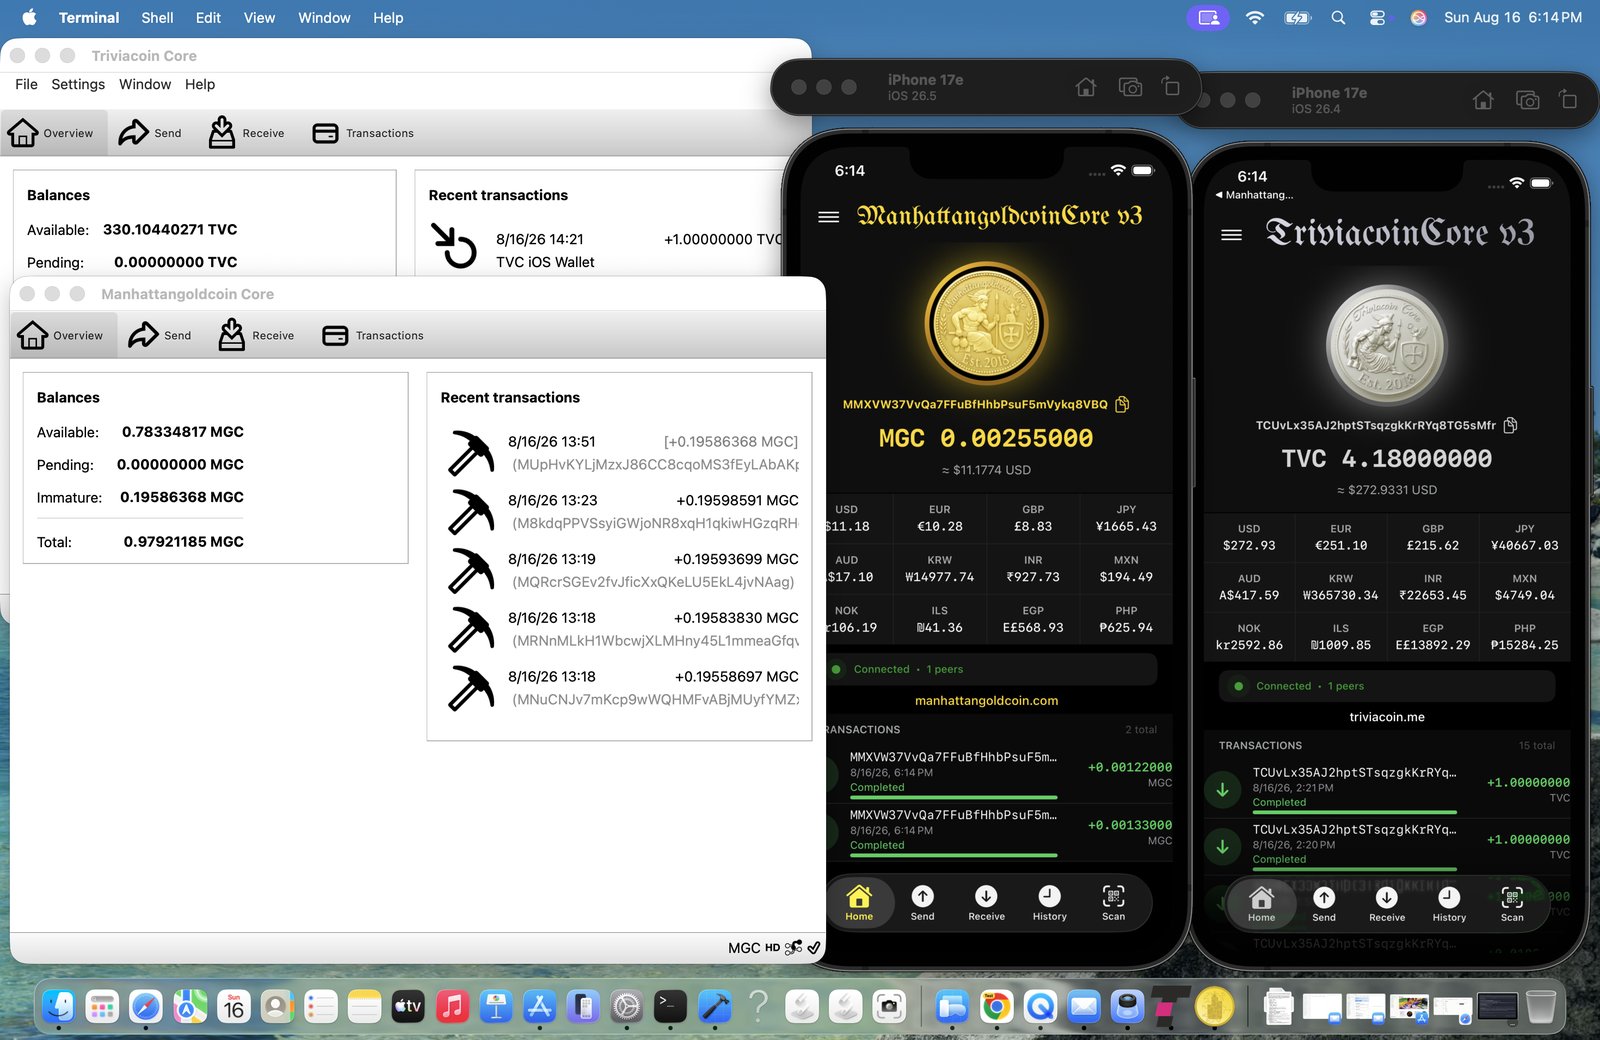Tap the +0.00133000 MGC transaction row
Screen dimensions: 1600x1040
pos(1000,832)
